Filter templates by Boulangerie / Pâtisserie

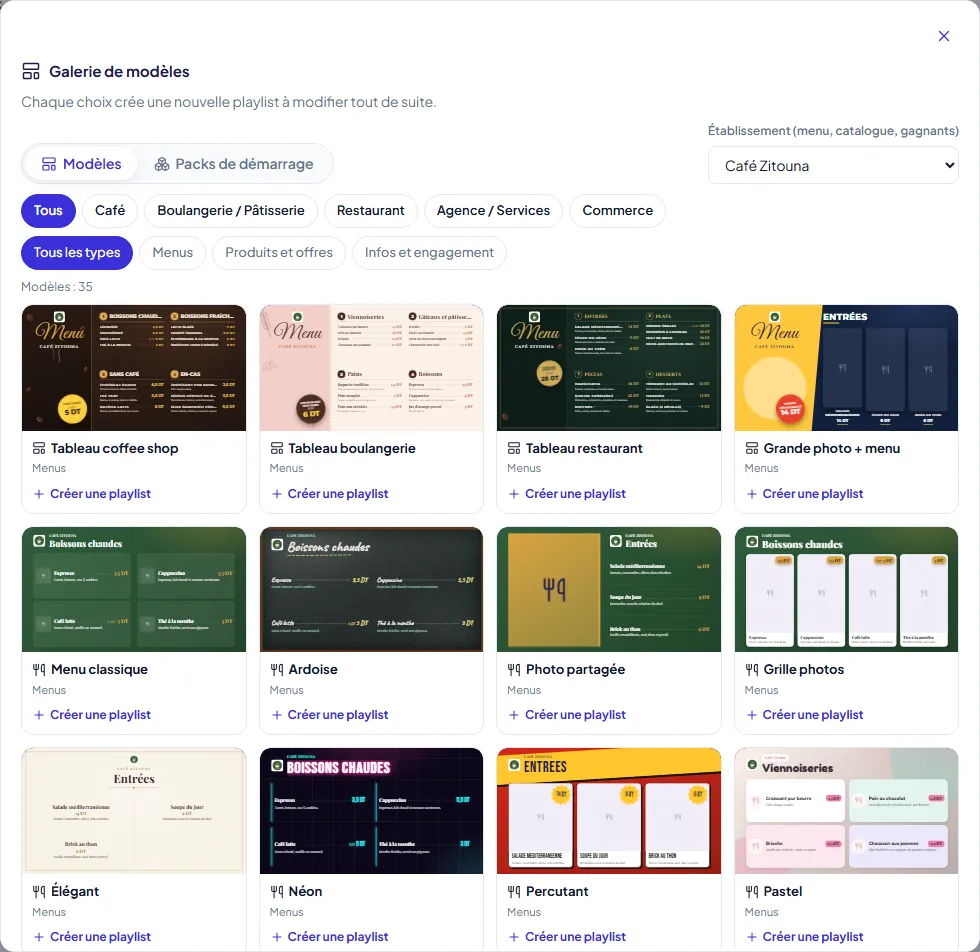click(231, 211)
